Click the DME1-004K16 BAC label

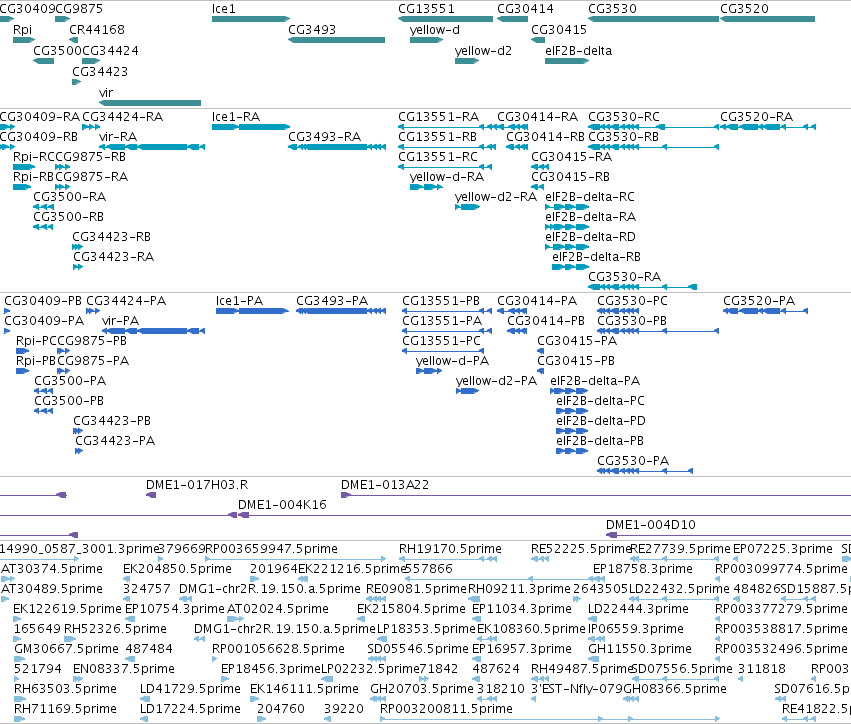point(282,505)
